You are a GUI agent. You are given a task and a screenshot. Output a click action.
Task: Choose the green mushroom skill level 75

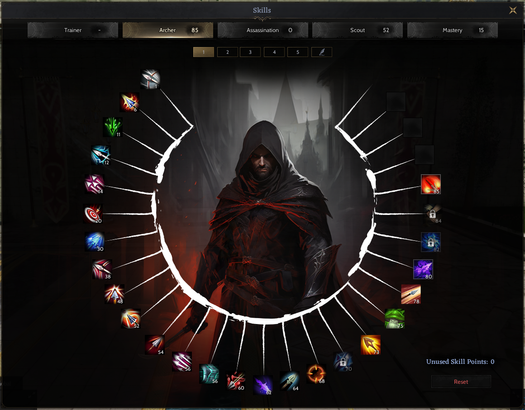click(x=394, y=319)
